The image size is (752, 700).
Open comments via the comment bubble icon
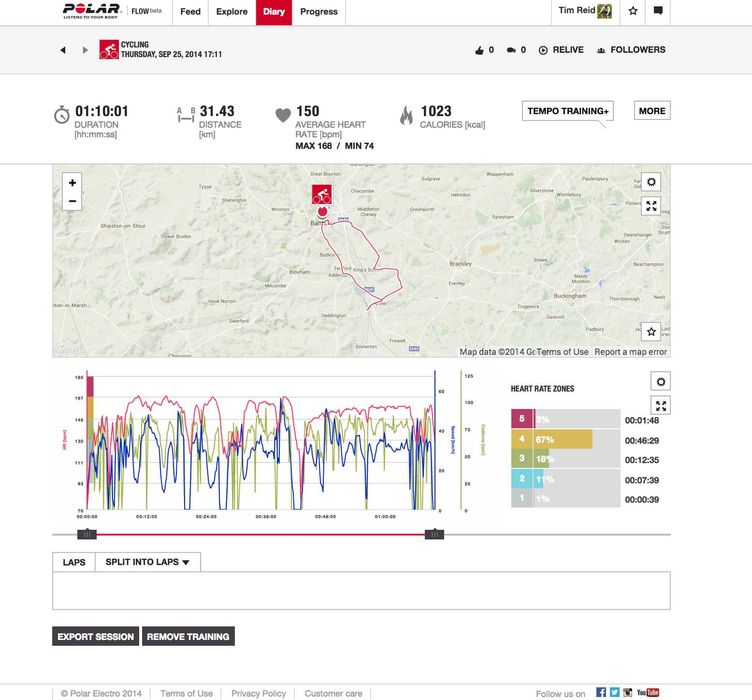coord(511,50)
